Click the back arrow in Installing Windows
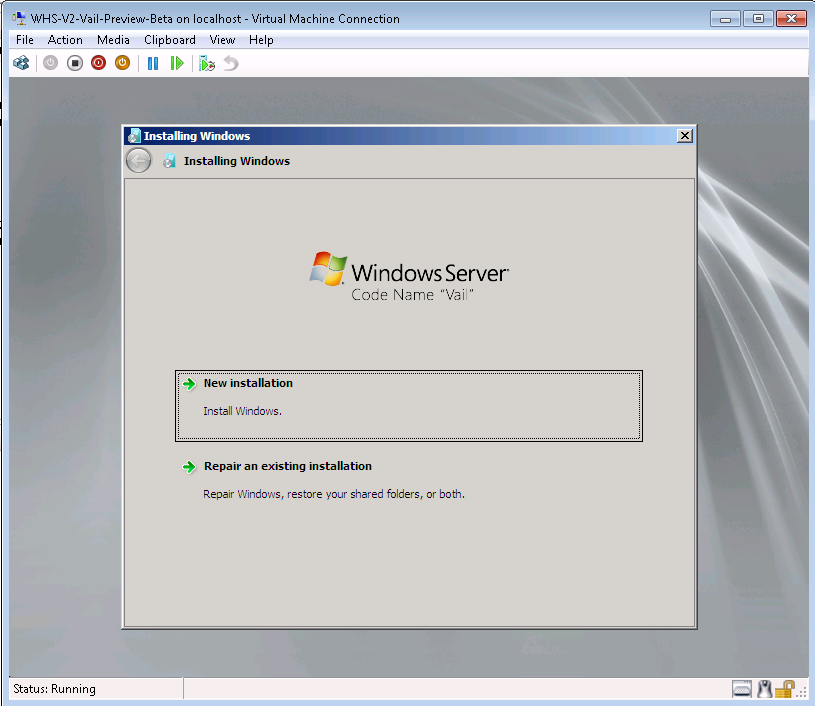Viewport: 815px width, 706px height. [139, 161]
